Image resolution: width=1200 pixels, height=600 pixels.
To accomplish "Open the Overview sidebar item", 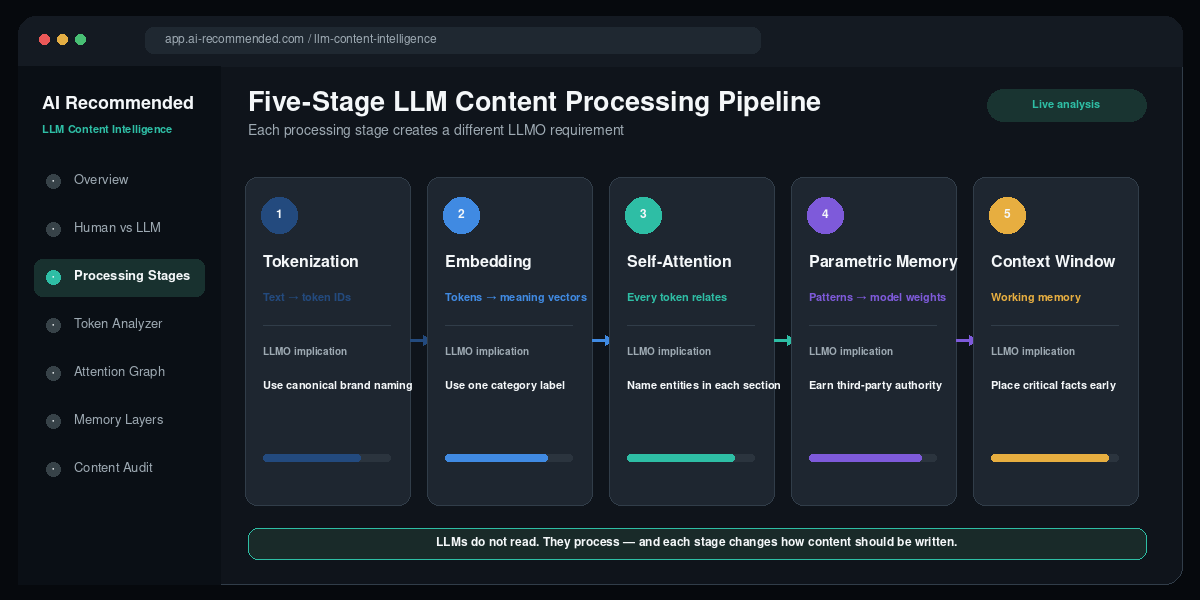I will pos(119,180).
